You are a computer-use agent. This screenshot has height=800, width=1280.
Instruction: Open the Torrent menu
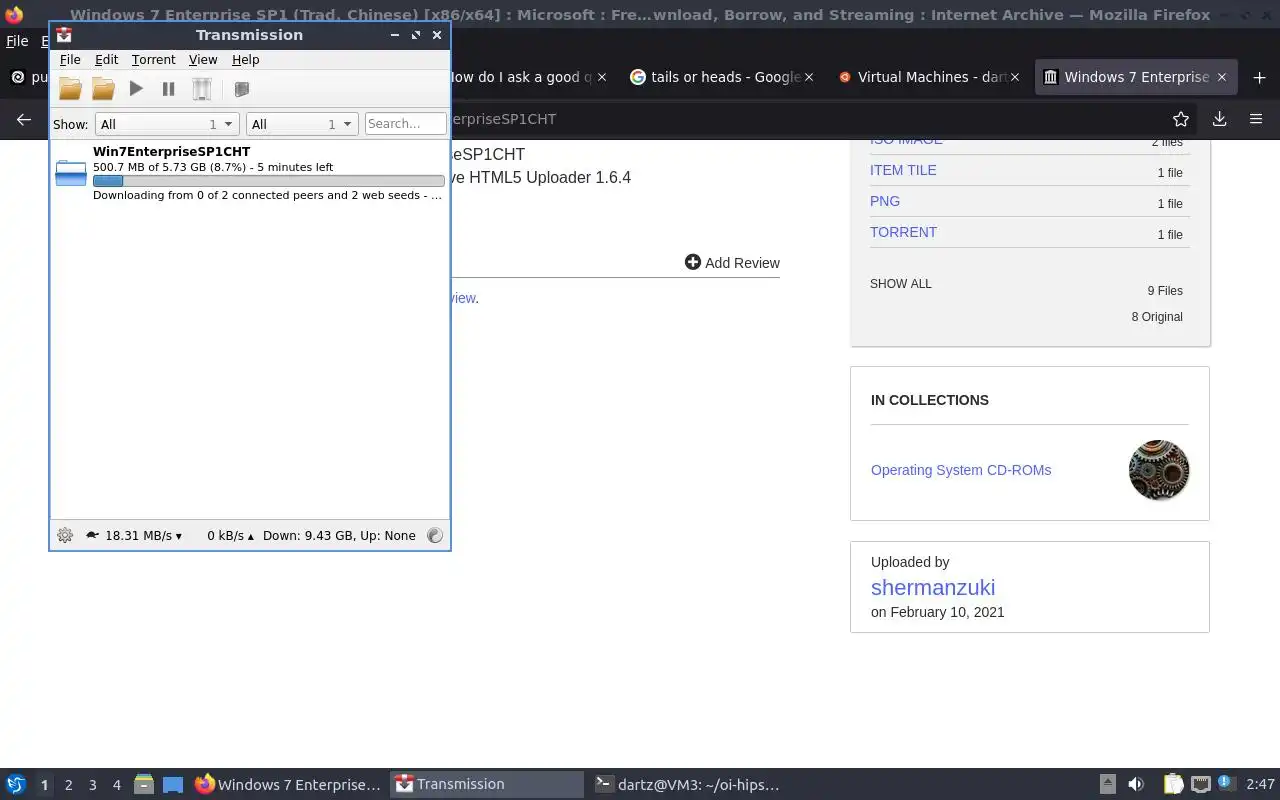click(153, 60)
